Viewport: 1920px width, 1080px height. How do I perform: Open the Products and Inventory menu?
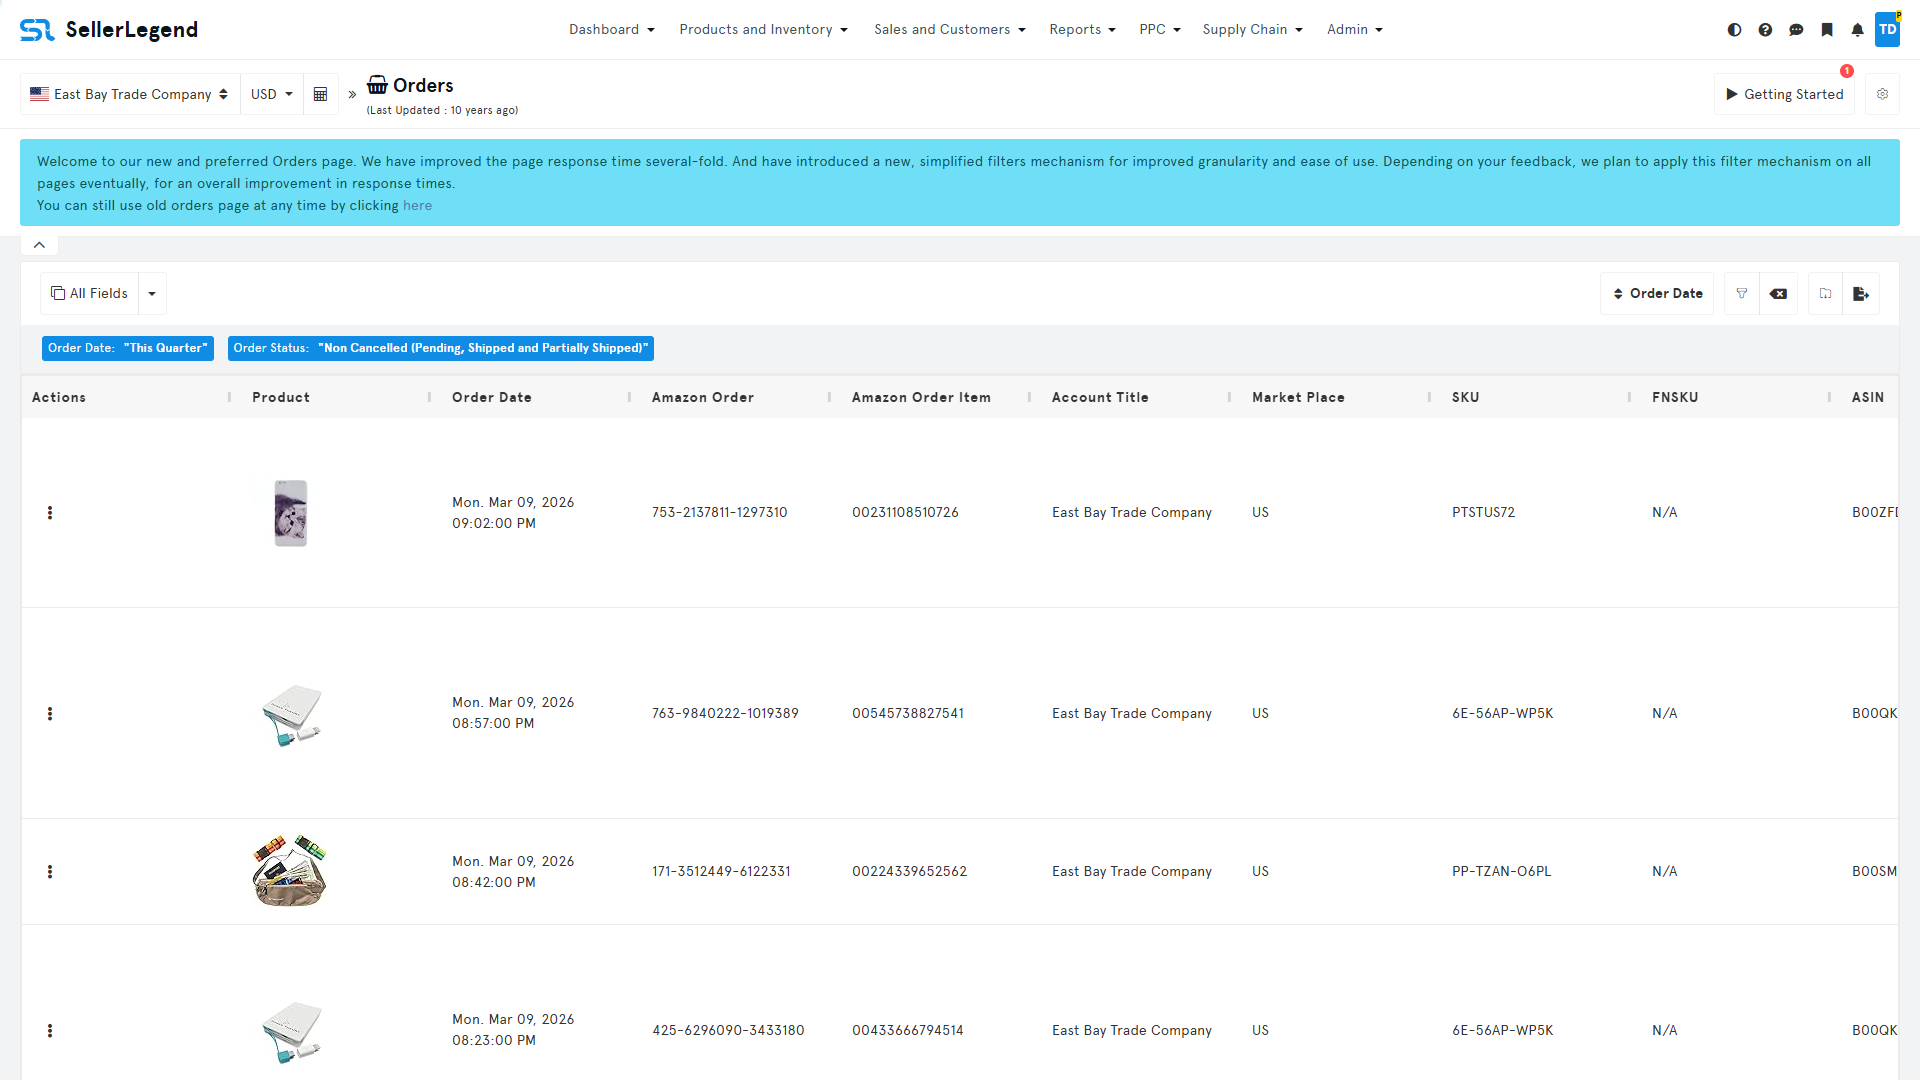(x=763, y=30)
